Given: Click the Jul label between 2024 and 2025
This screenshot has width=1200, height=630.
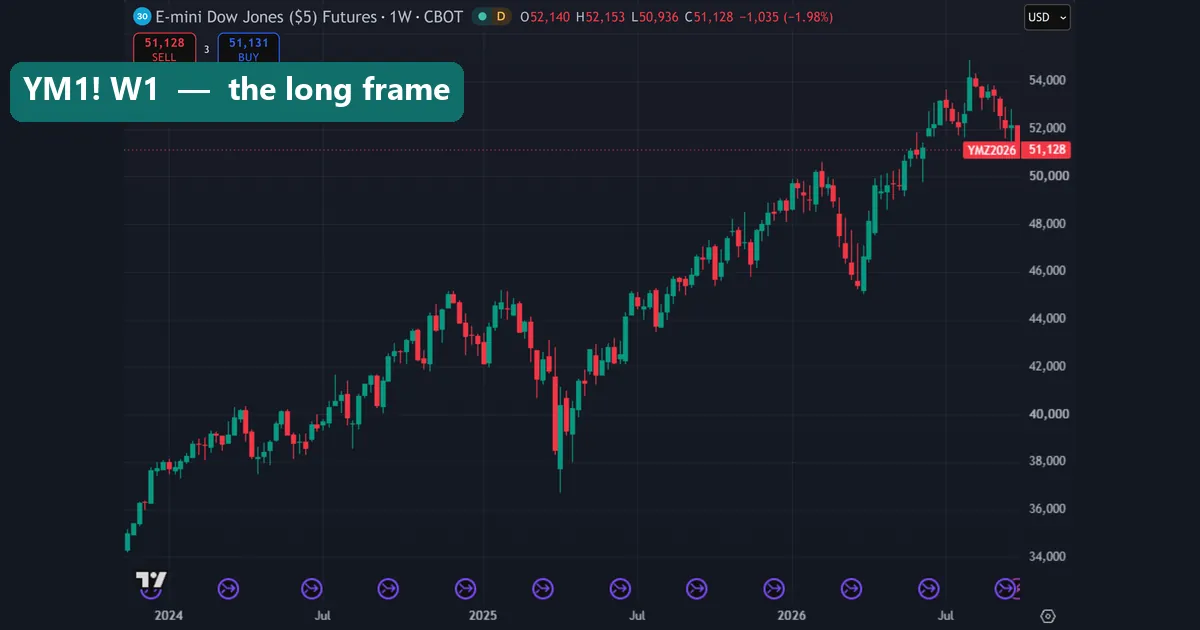Looking at the screenshot, I should 323,616.
